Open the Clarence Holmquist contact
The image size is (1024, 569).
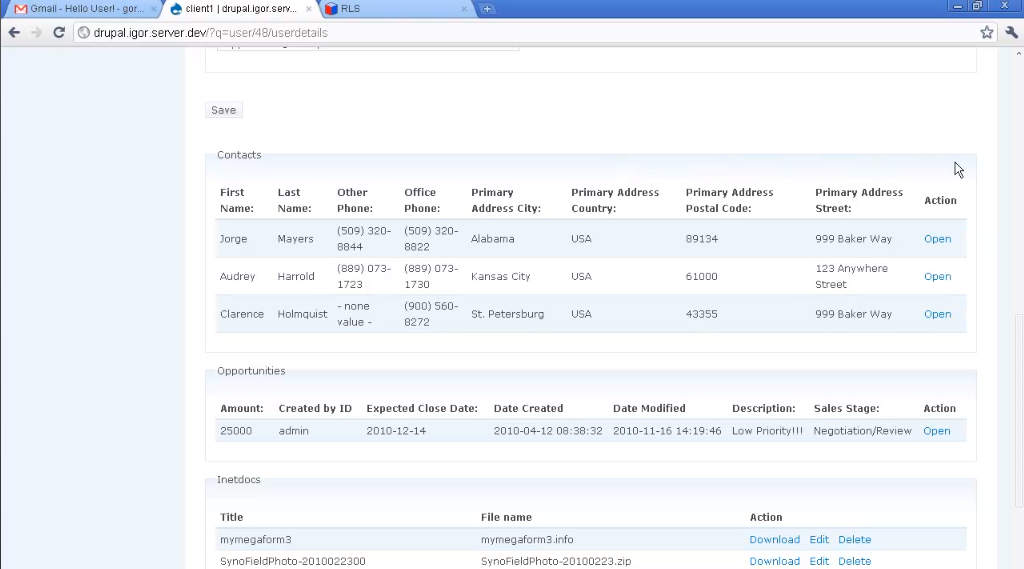click(937, 314)
